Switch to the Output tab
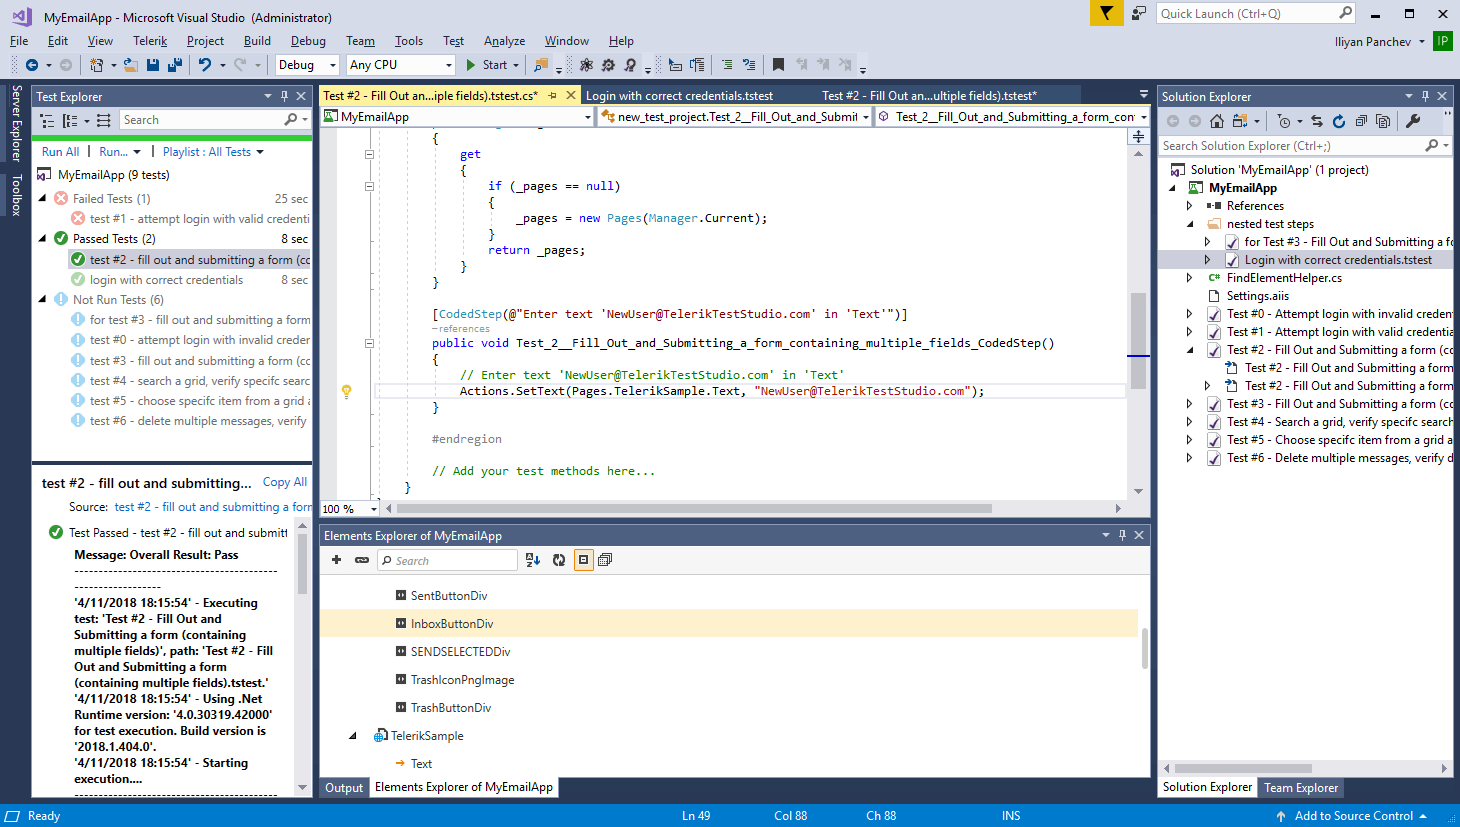This screenshot has width=1460, height=827. [344, 788]
